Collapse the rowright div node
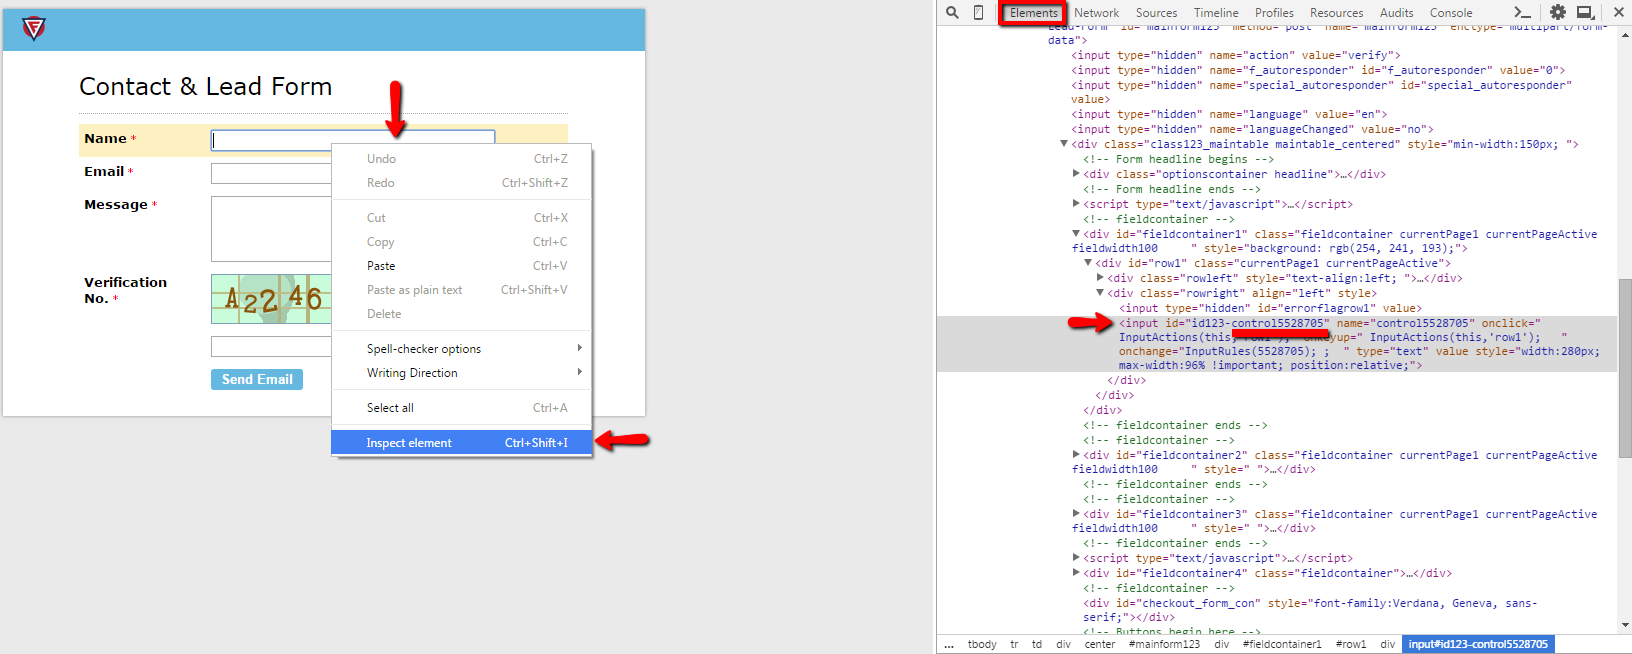 1100,293
